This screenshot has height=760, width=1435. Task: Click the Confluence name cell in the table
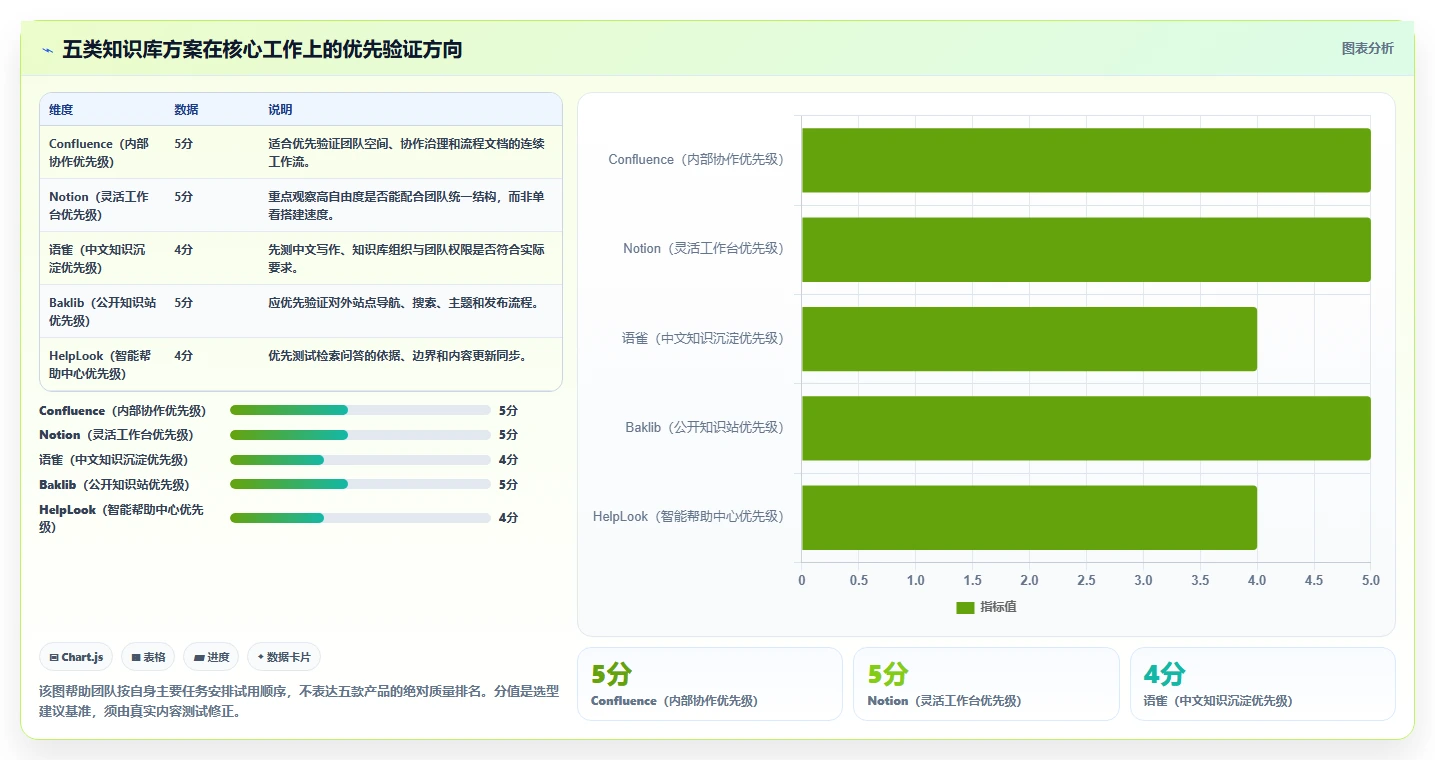tap(100, 152)
